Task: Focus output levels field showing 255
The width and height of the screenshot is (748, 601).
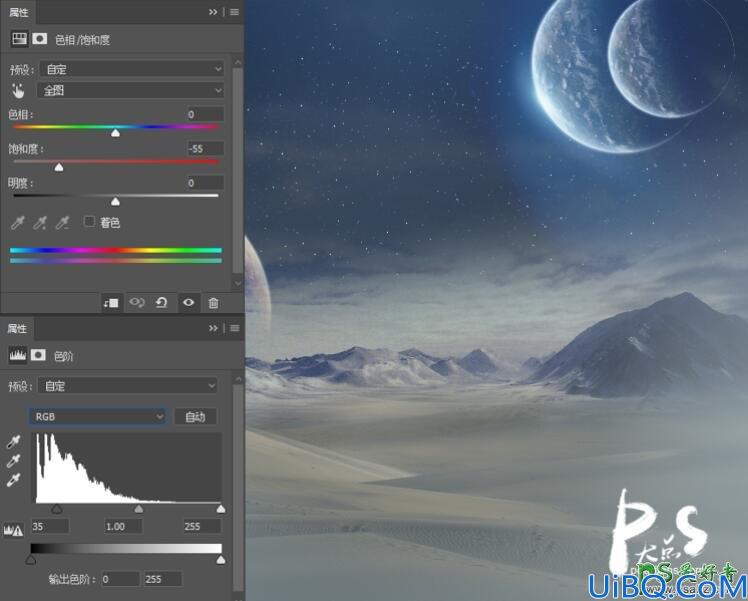Action: 163,579
